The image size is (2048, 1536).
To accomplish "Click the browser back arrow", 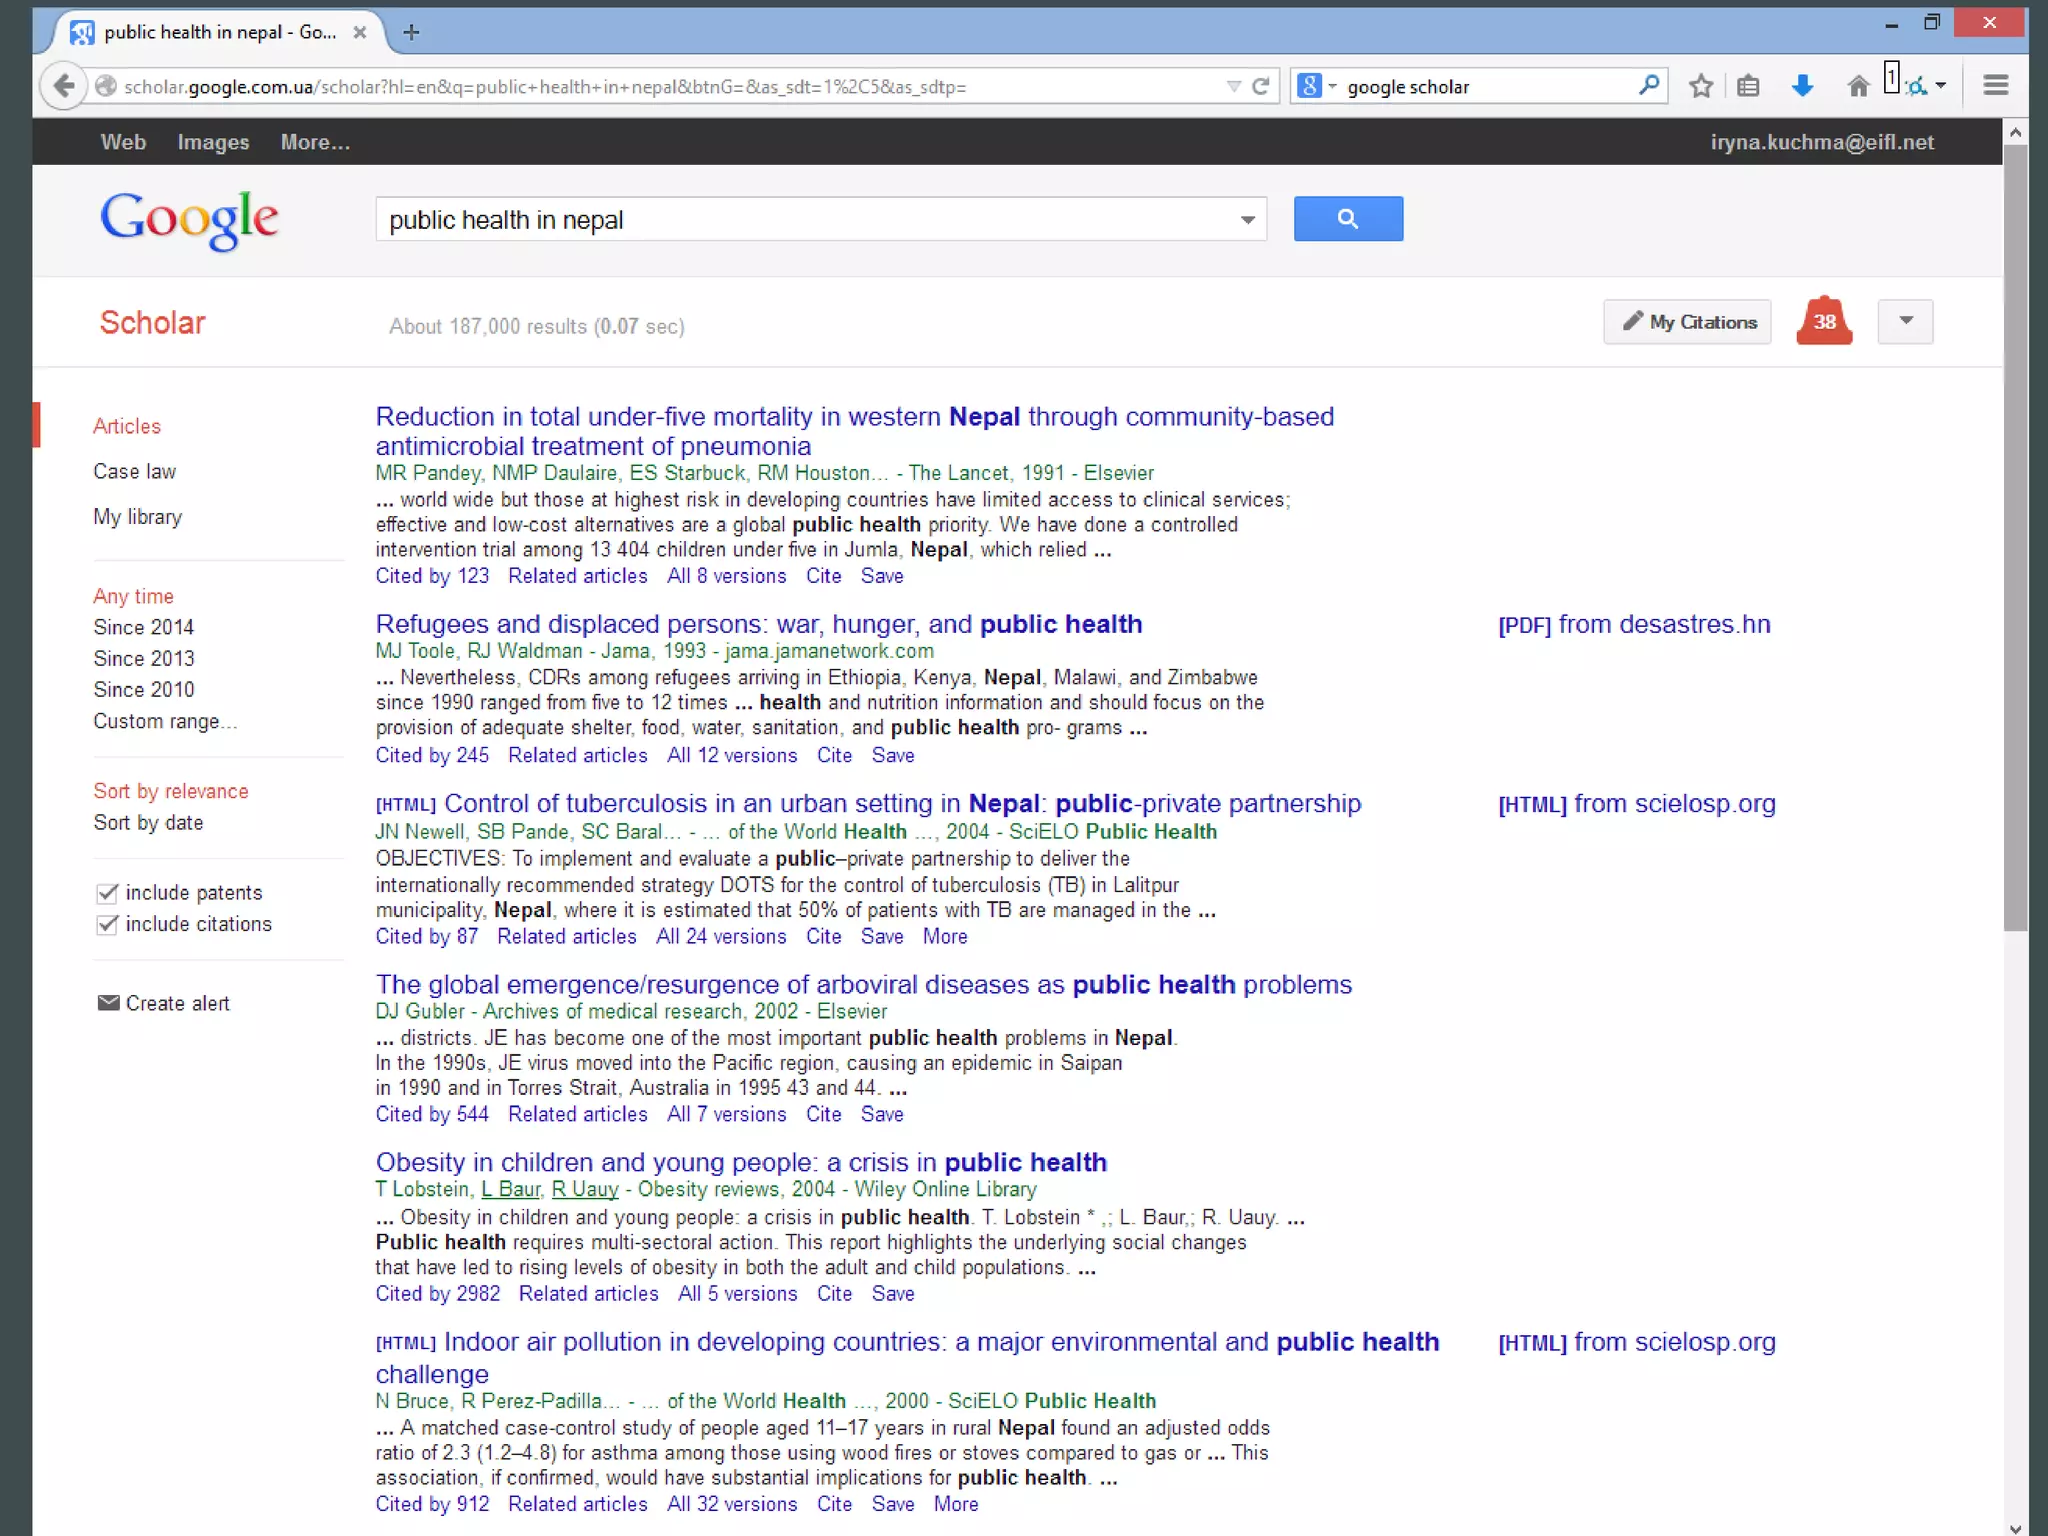I will point(64,86).
